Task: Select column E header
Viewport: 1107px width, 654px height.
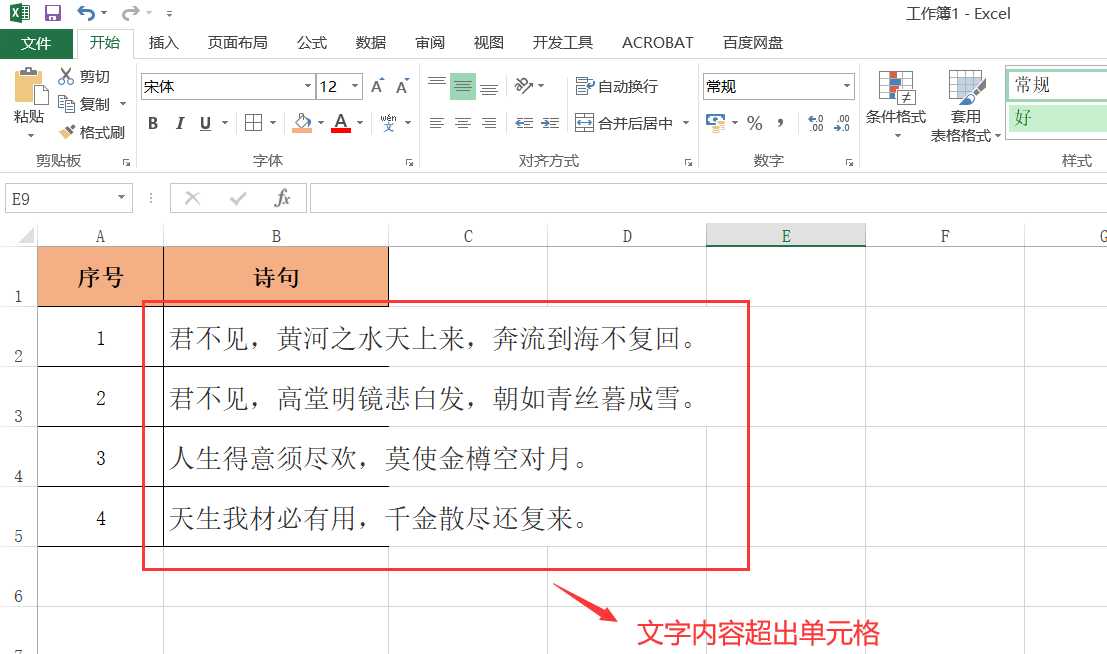Action: pos(786,236)
